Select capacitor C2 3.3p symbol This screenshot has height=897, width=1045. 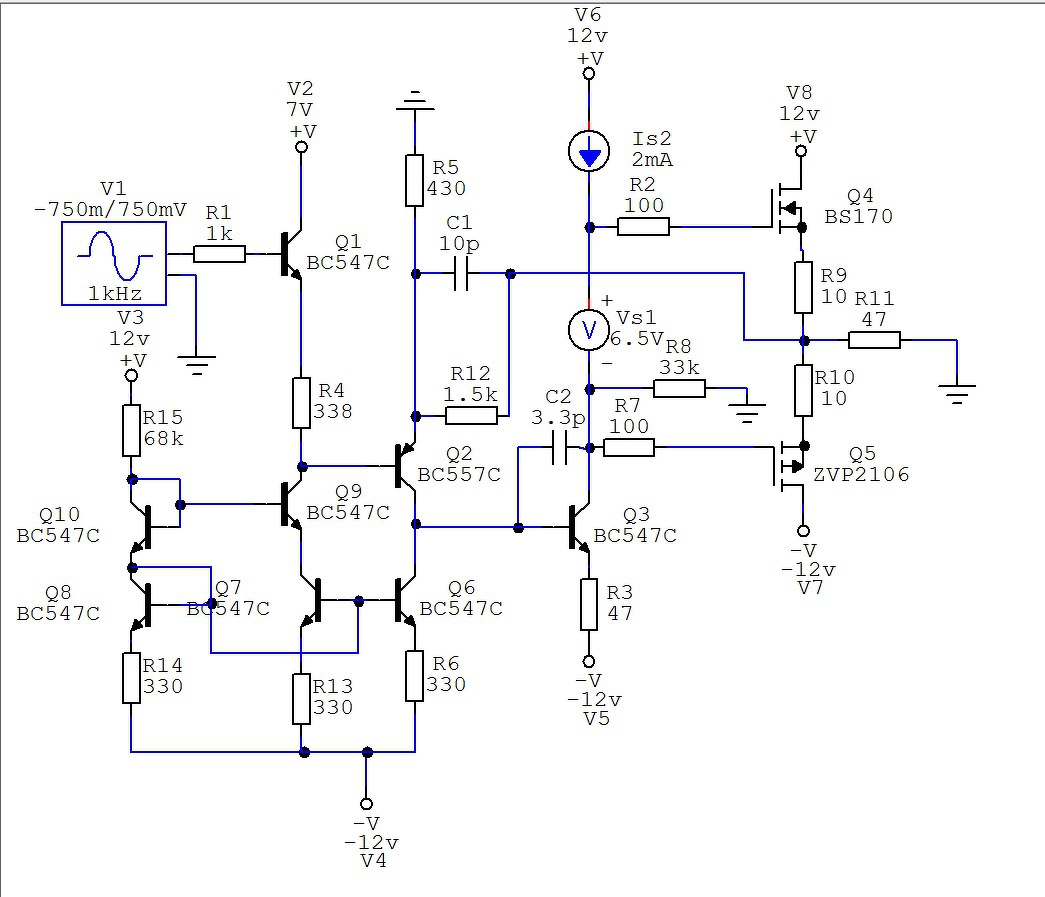coord(560,448)
